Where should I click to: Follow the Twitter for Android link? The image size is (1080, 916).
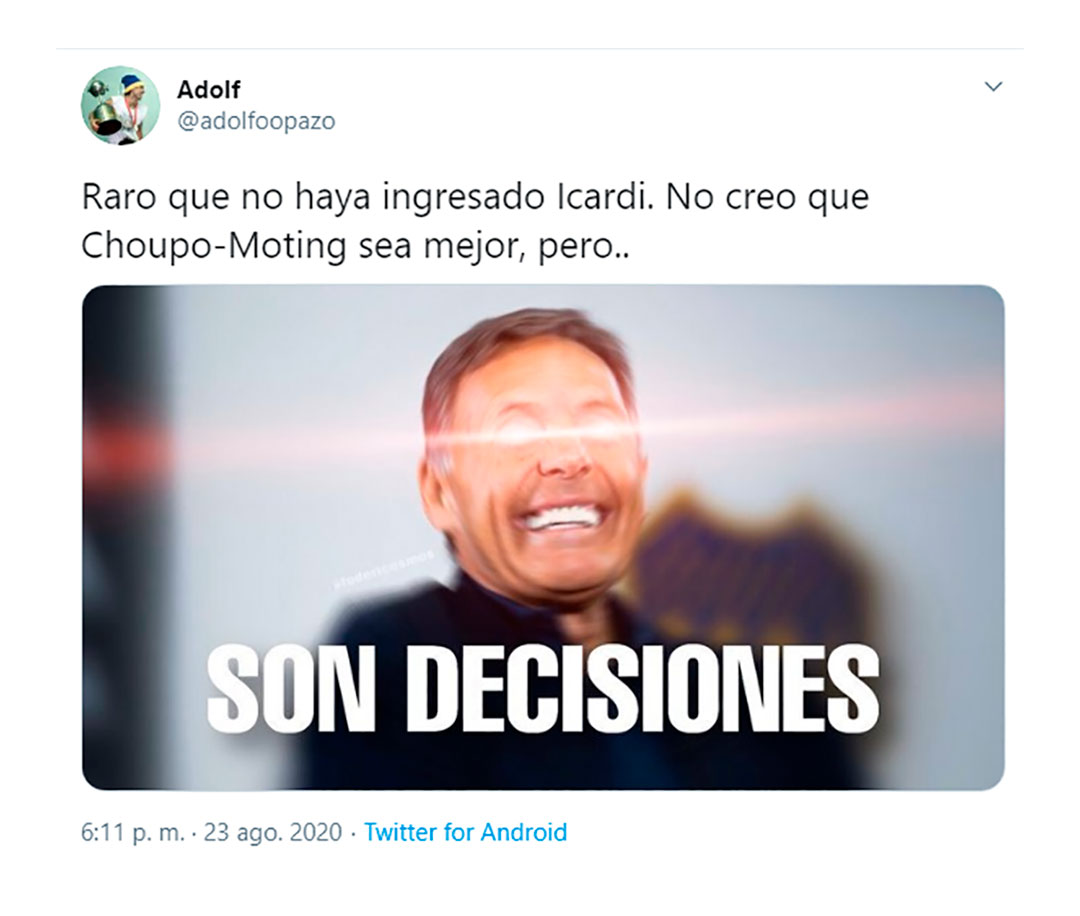tap(466, 832)
